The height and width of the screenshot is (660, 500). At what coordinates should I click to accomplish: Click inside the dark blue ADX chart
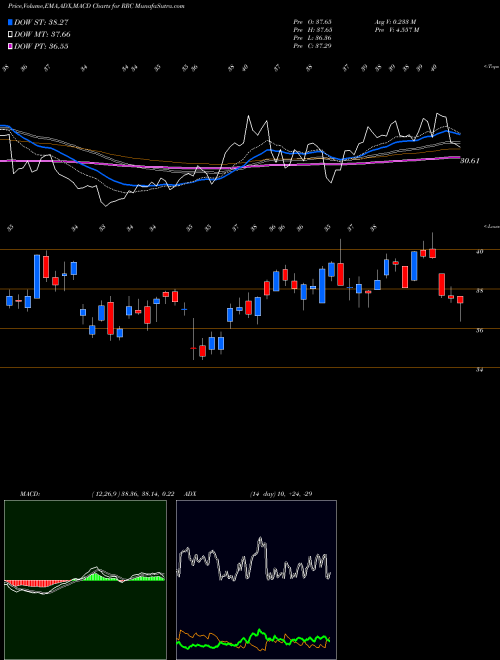(x=256, y=580)
